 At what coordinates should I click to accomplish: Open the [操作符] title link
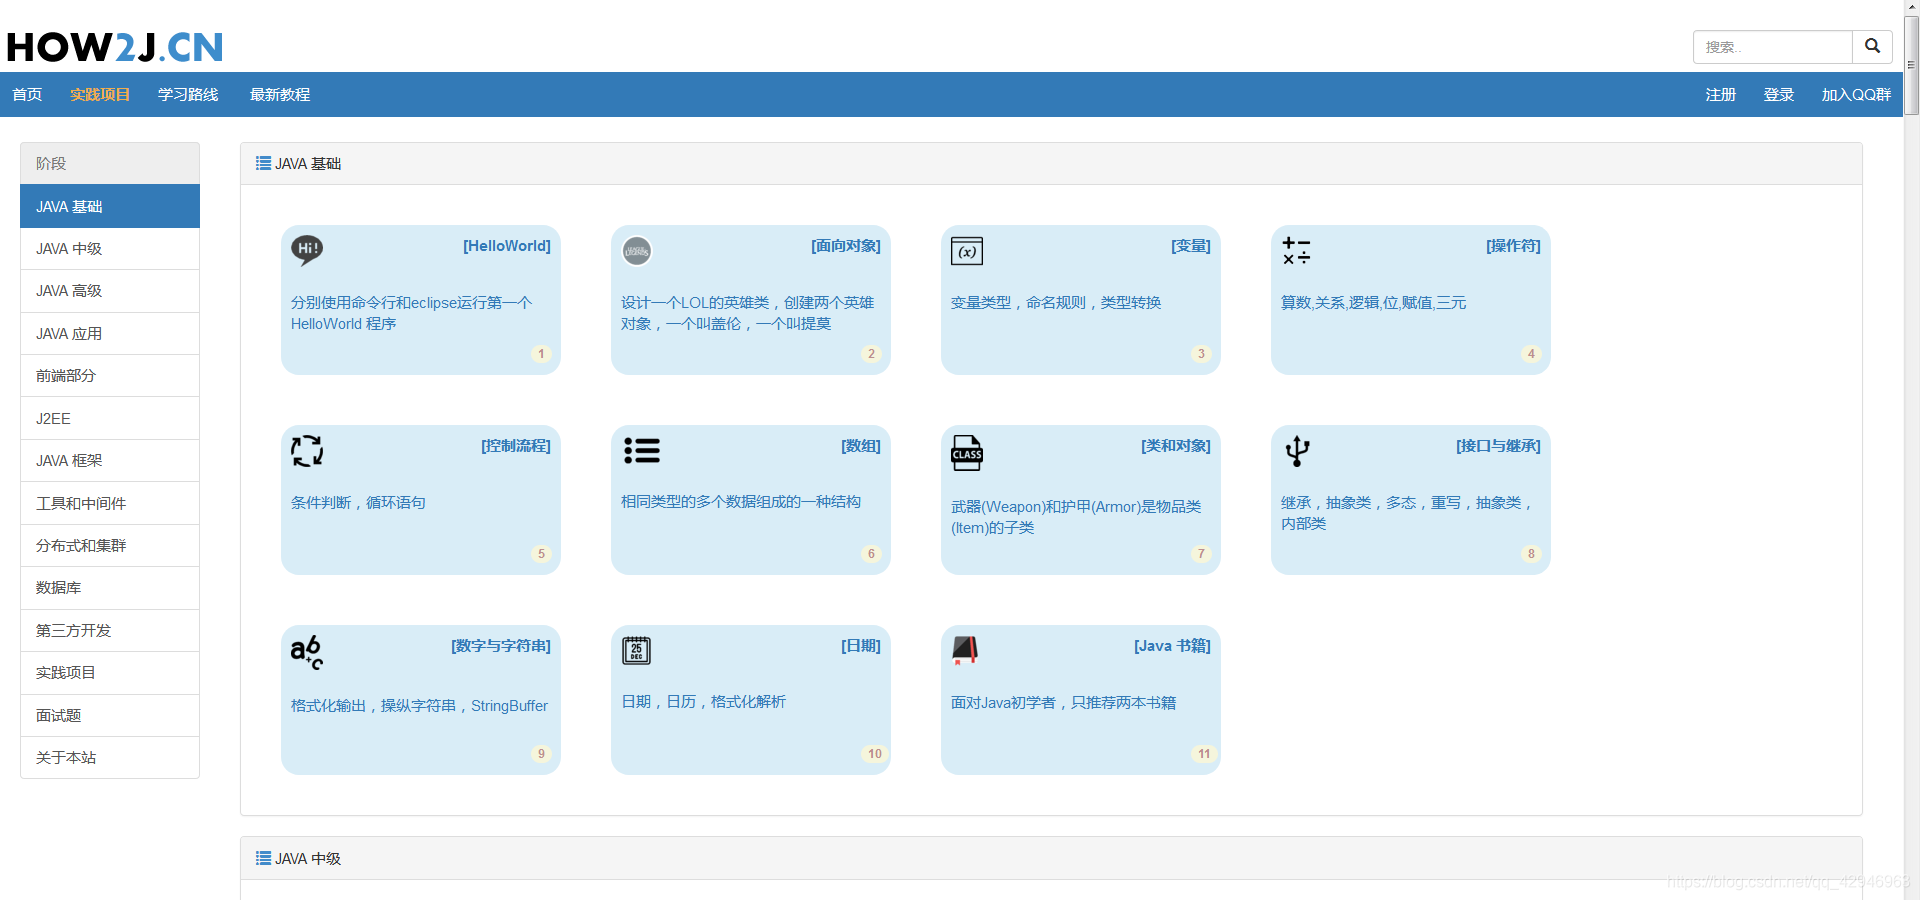click(1513, 246)
